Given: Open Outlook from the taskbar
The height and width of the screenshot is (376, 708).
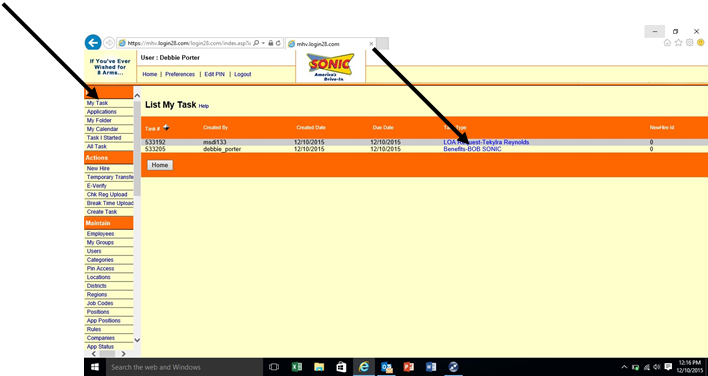Looking at the screenshot, I should pos(387,367).
